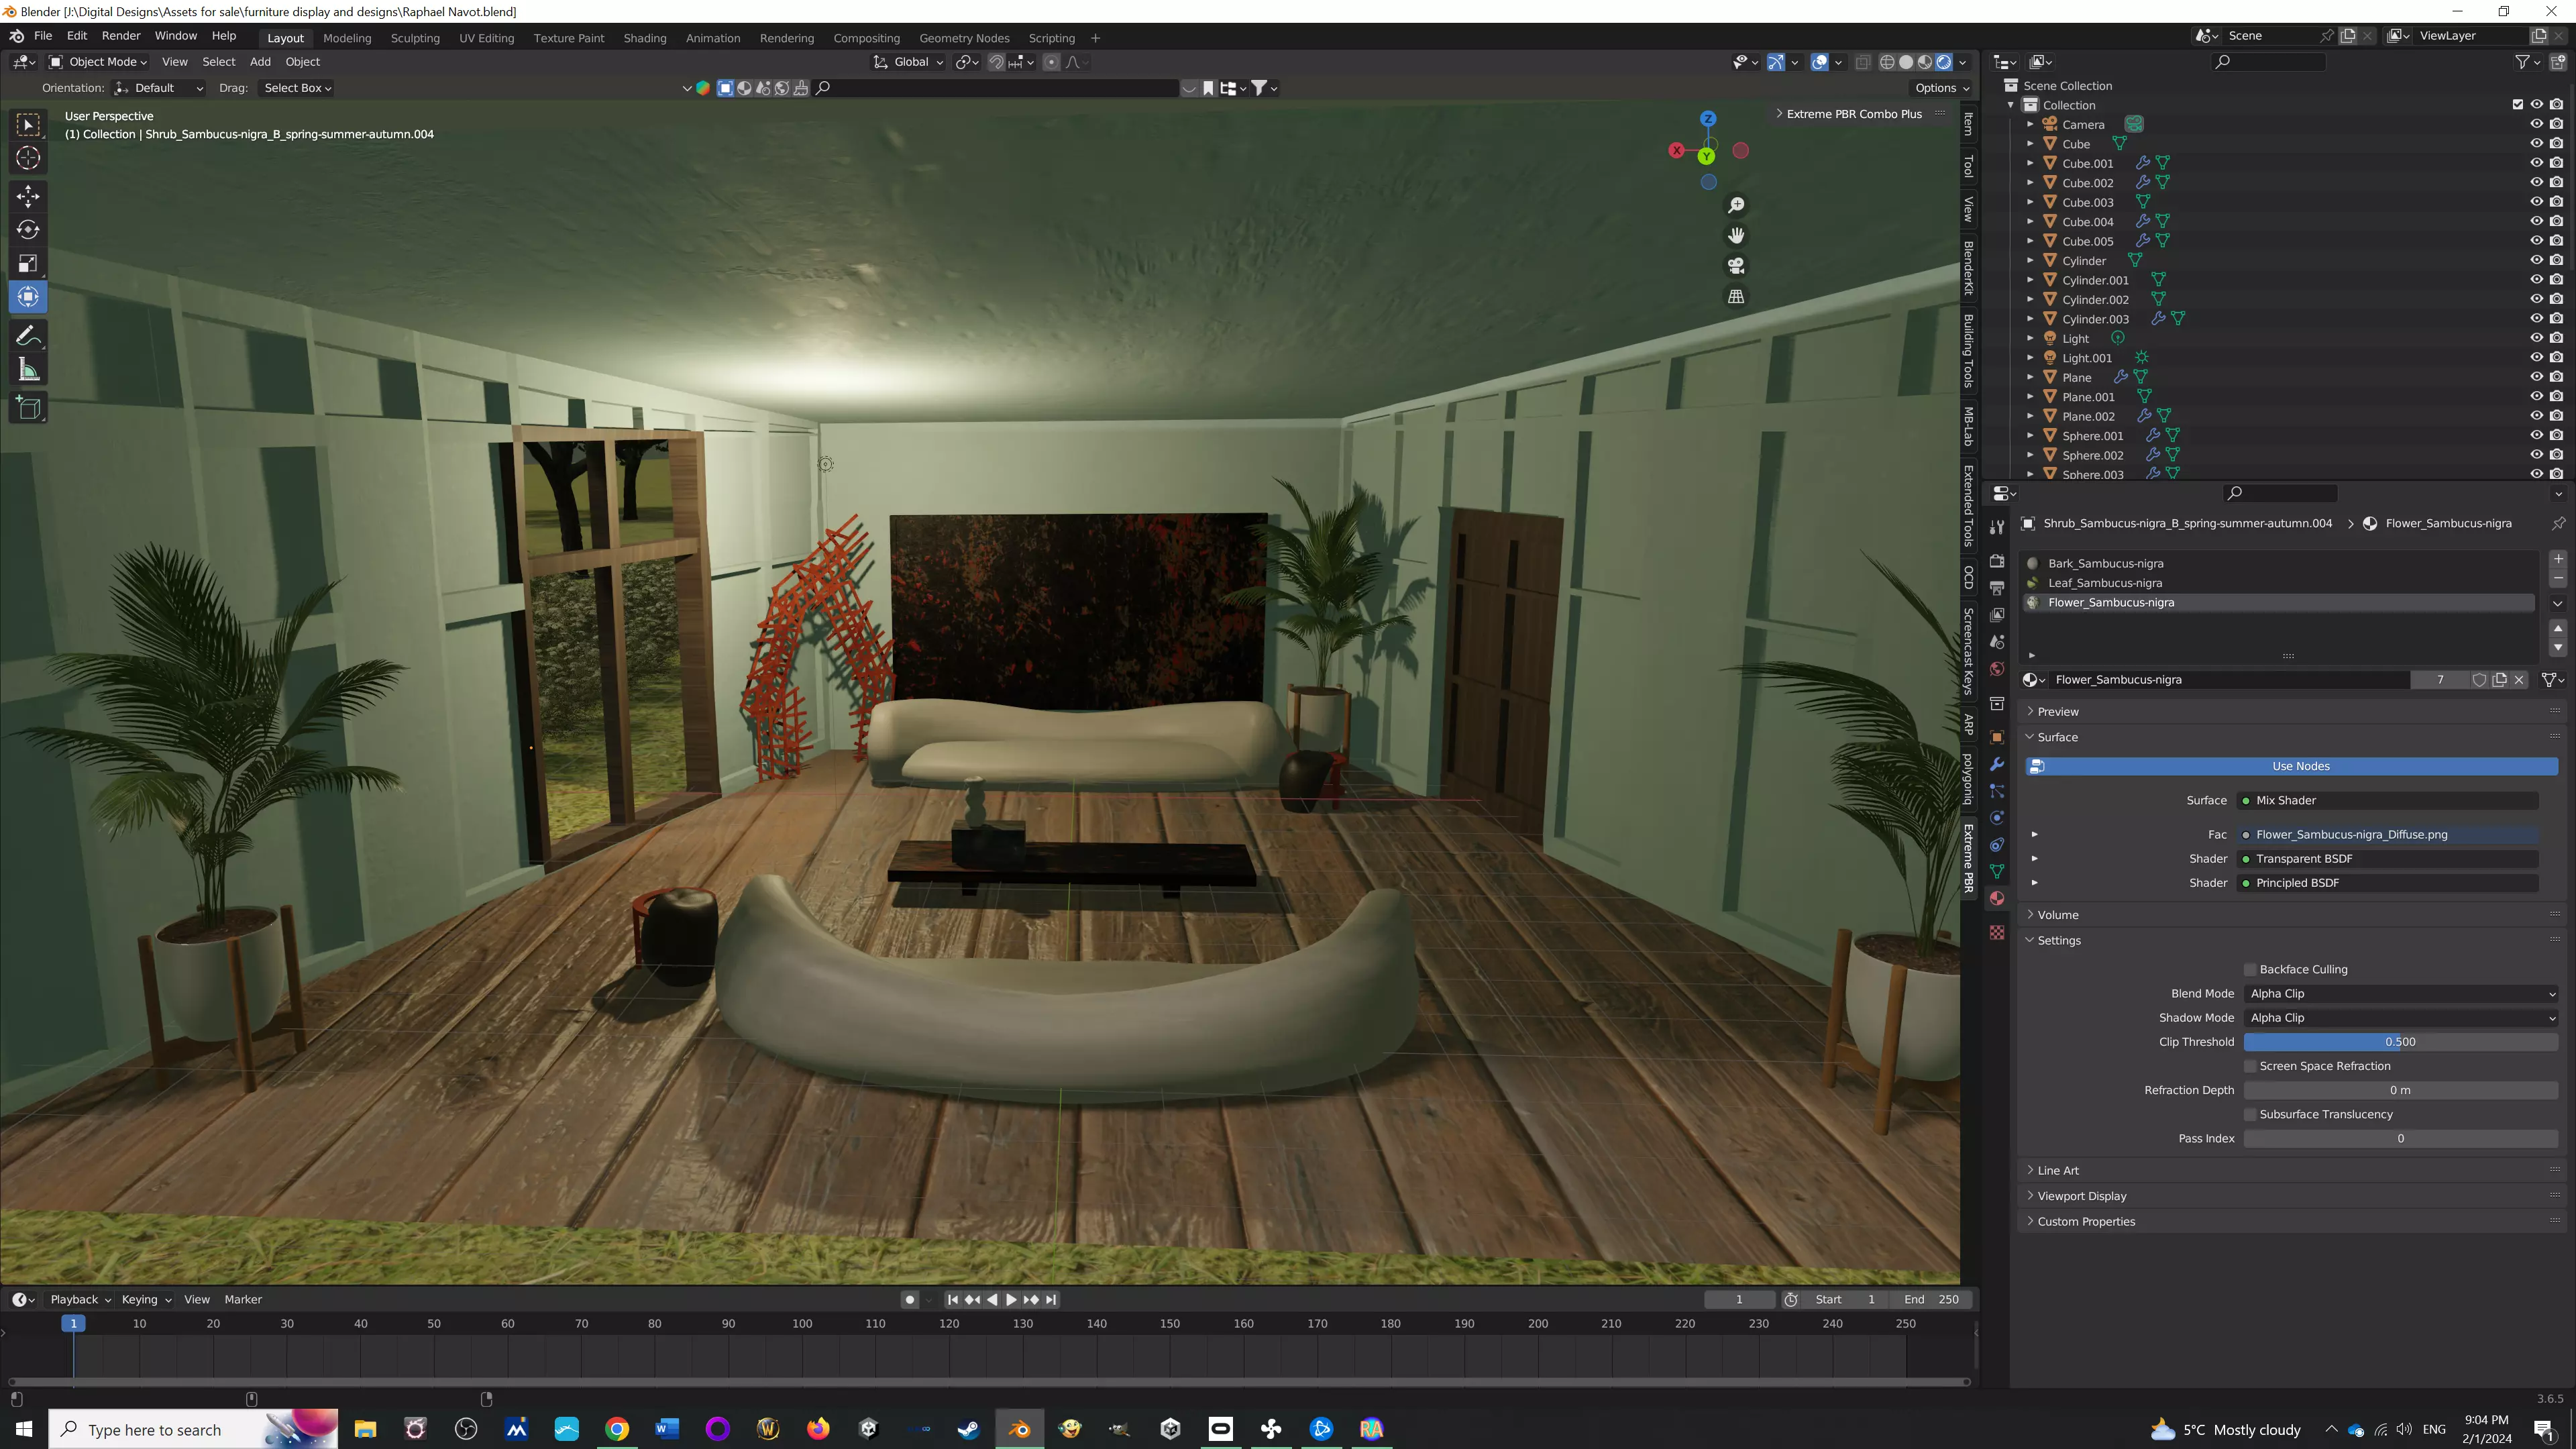
Task: Enable the Backface Culling checkbox
Action: [2250, 969]
